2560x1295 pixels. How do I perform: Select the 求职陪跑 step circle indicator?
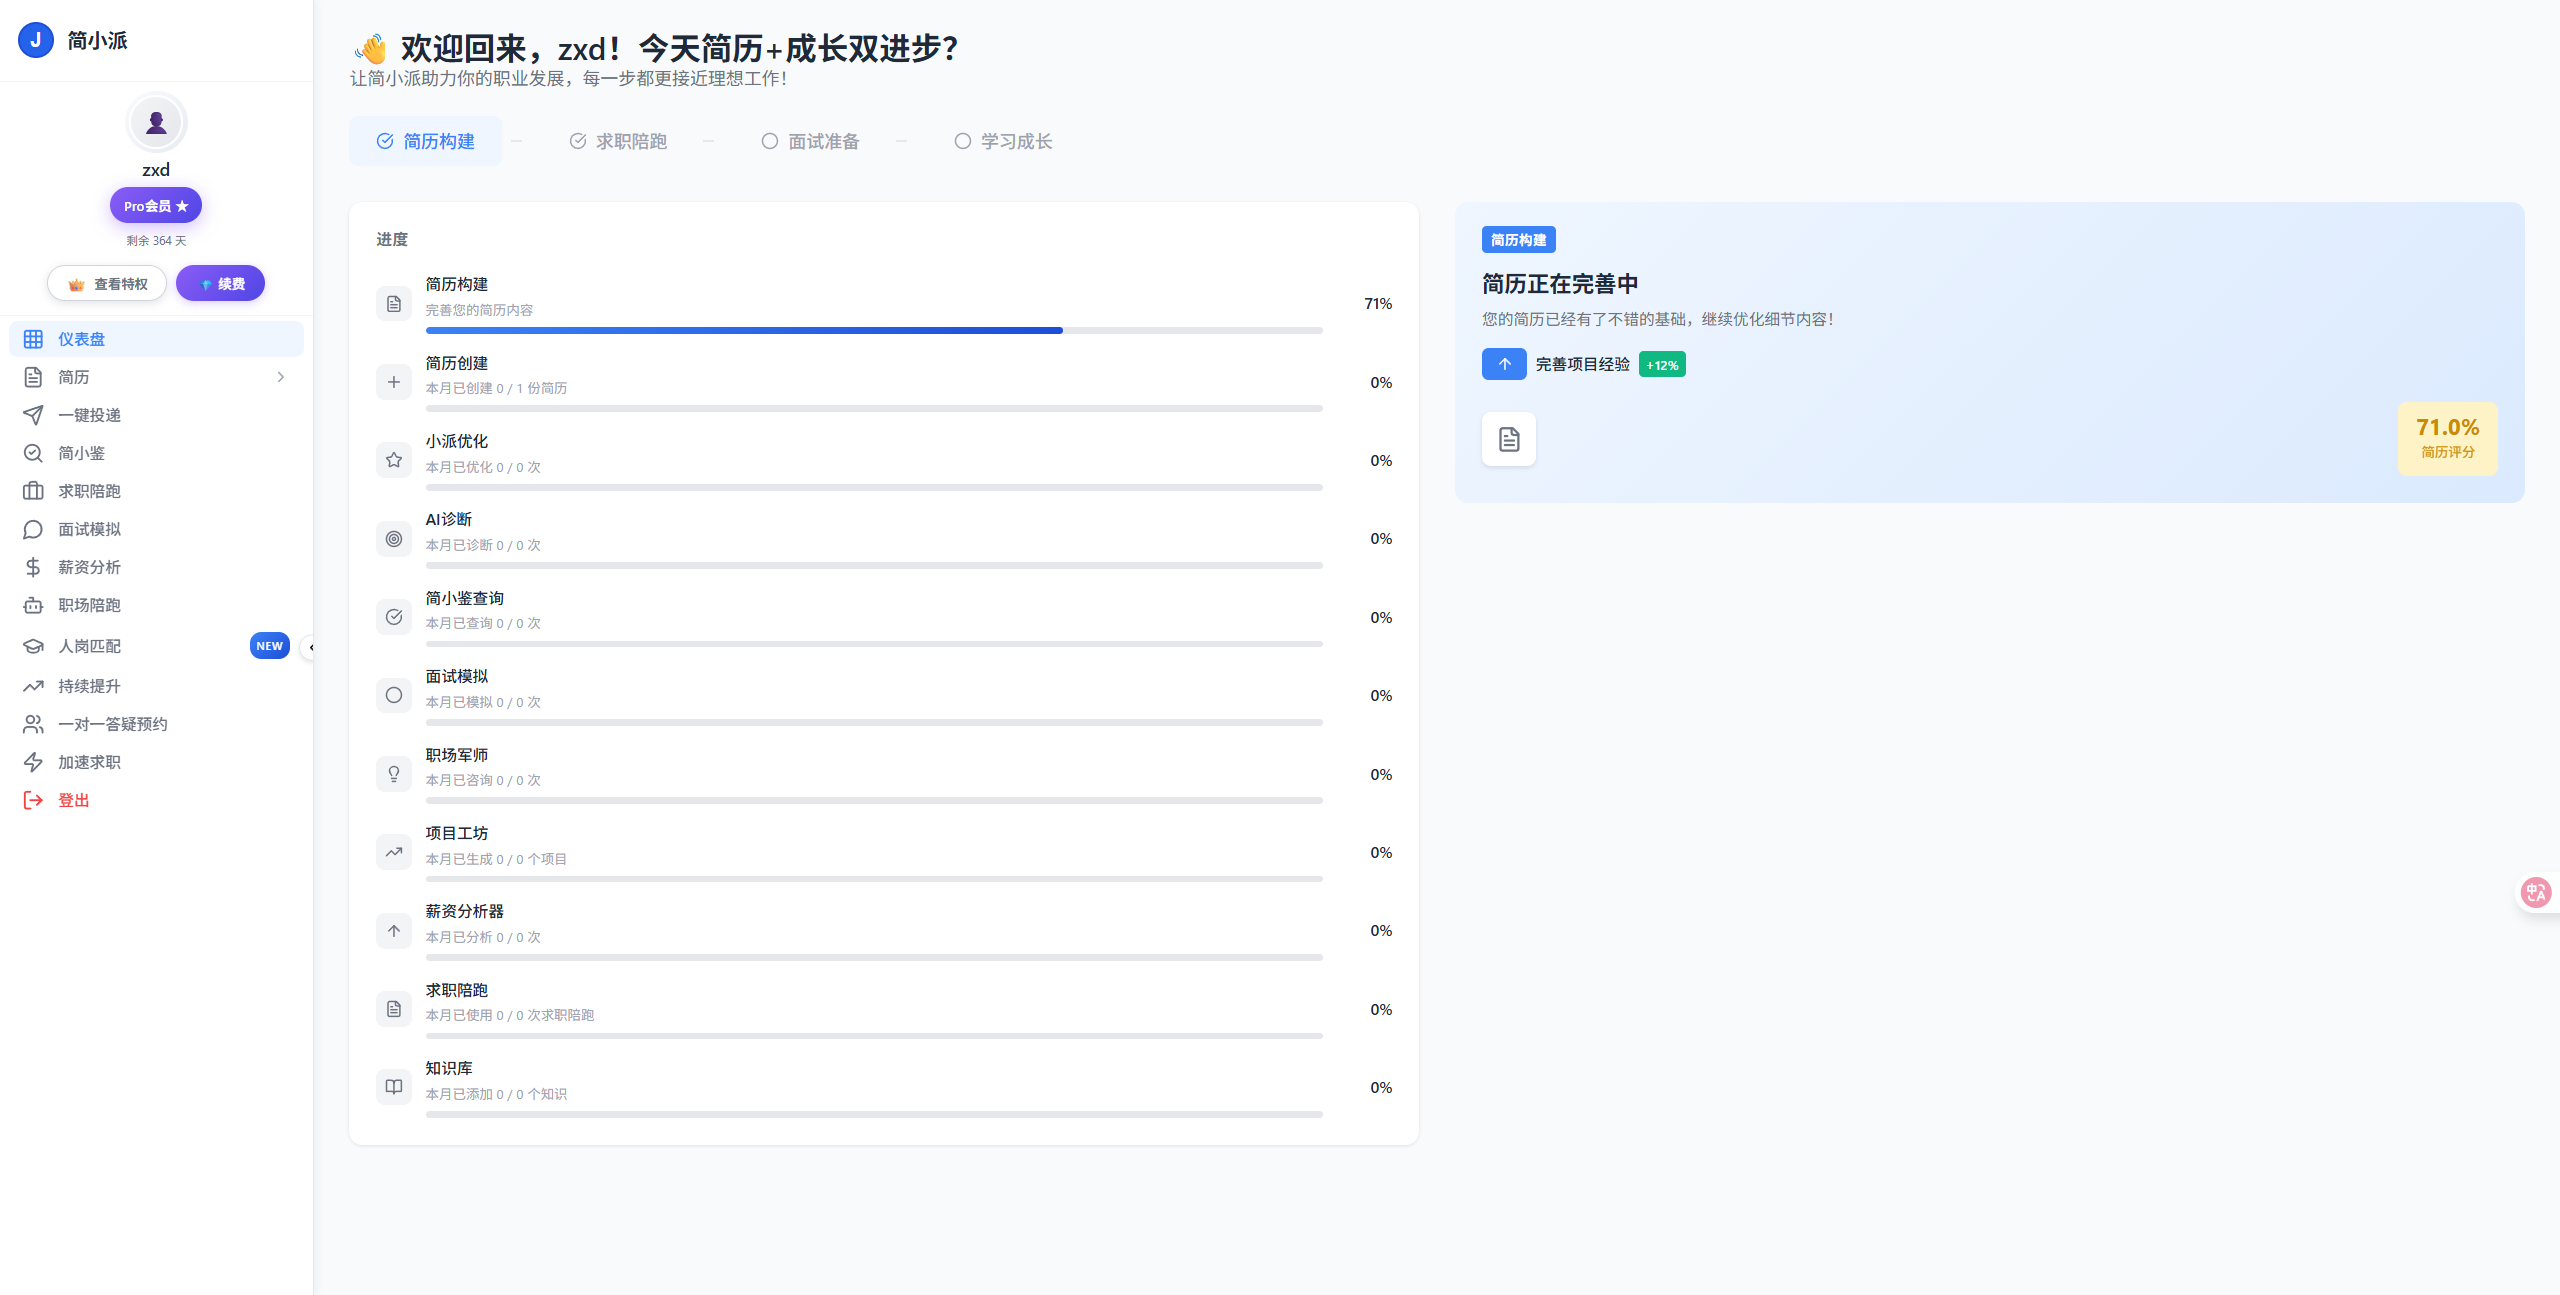point(577,141)
